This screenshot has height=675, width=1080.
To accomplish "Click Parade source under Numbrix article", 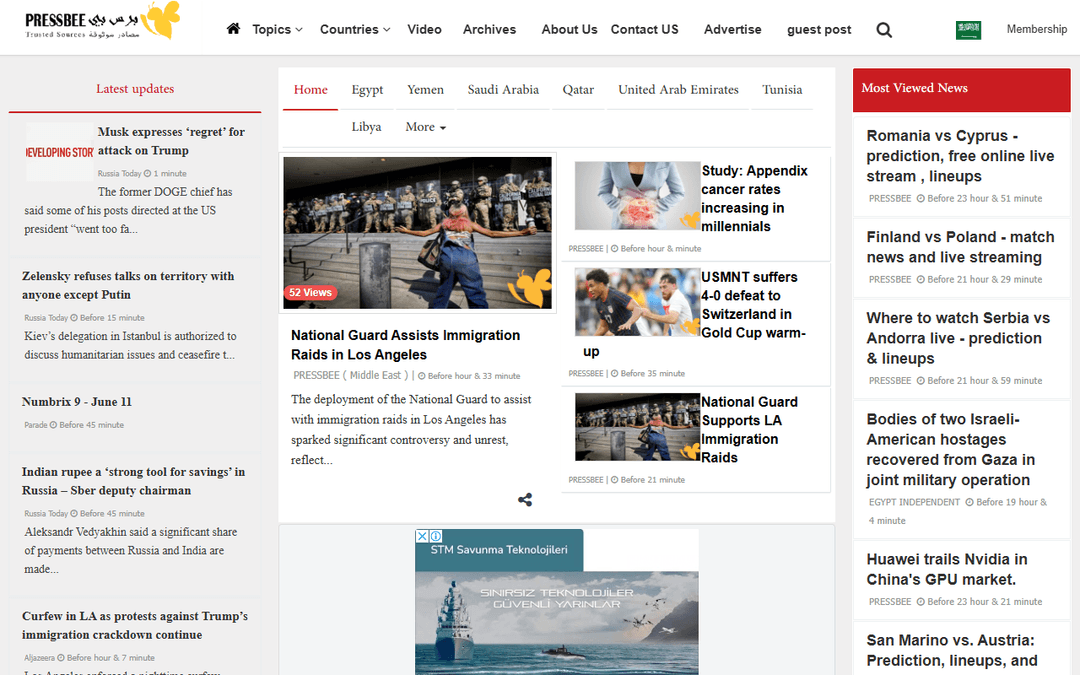I will pos(36,425).
